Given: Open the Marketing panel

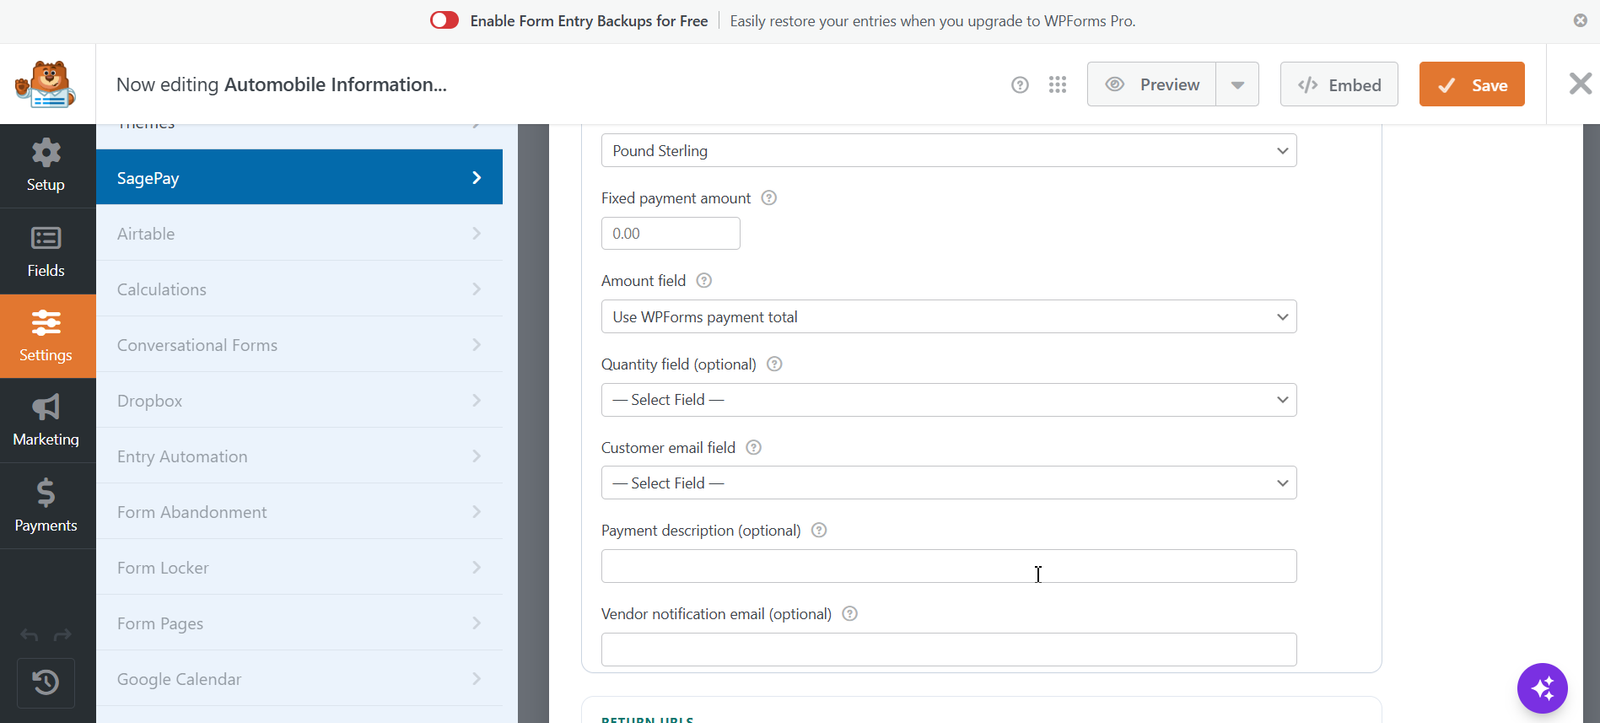Looking at the screenshot, I should coord(46,421).
